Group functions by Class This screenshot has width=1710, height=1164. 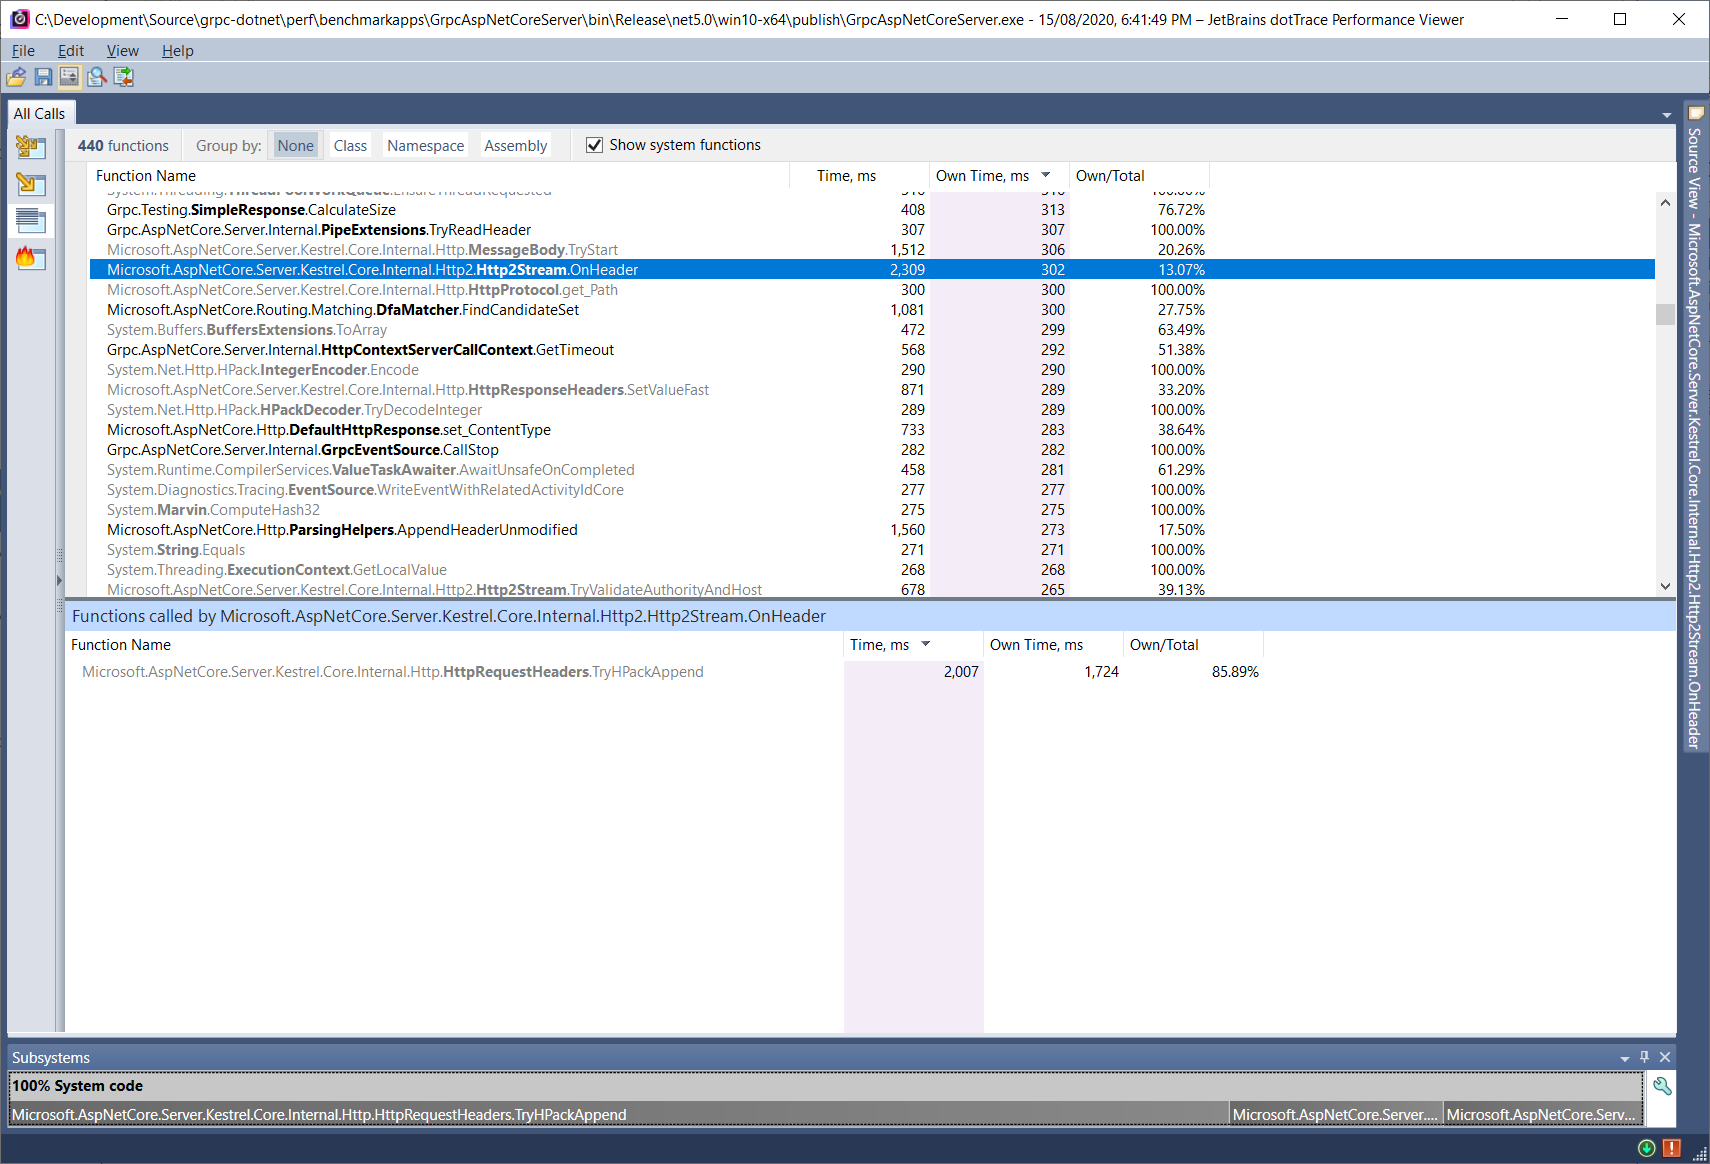[350, 145]
